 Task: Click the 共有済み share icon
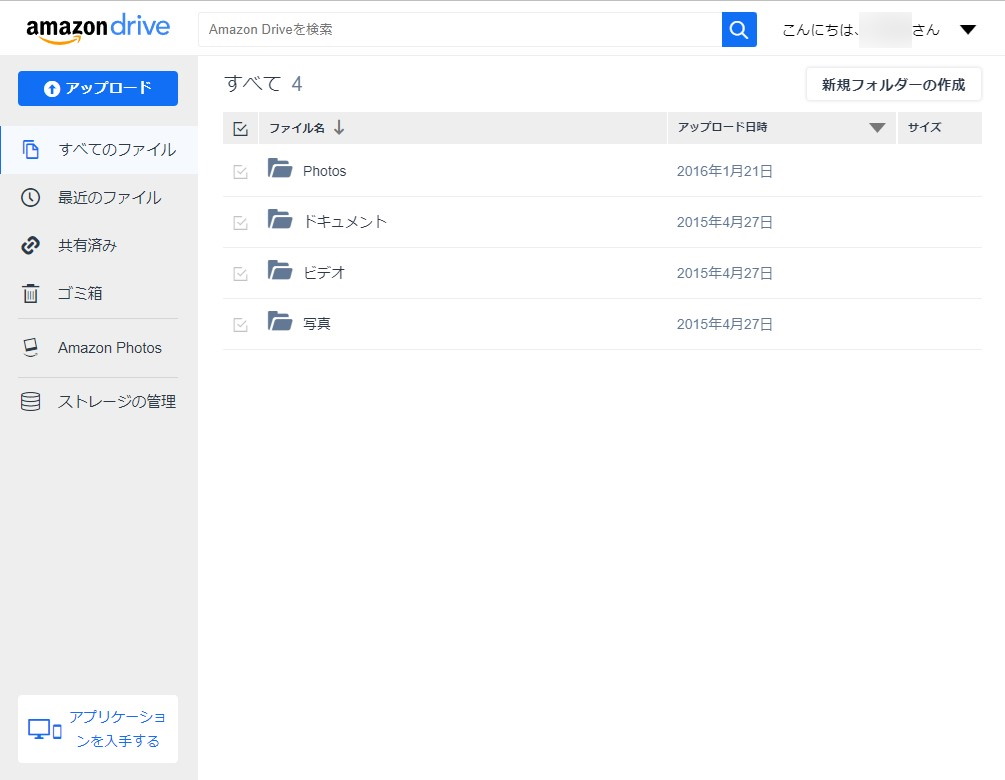[29, 245]
